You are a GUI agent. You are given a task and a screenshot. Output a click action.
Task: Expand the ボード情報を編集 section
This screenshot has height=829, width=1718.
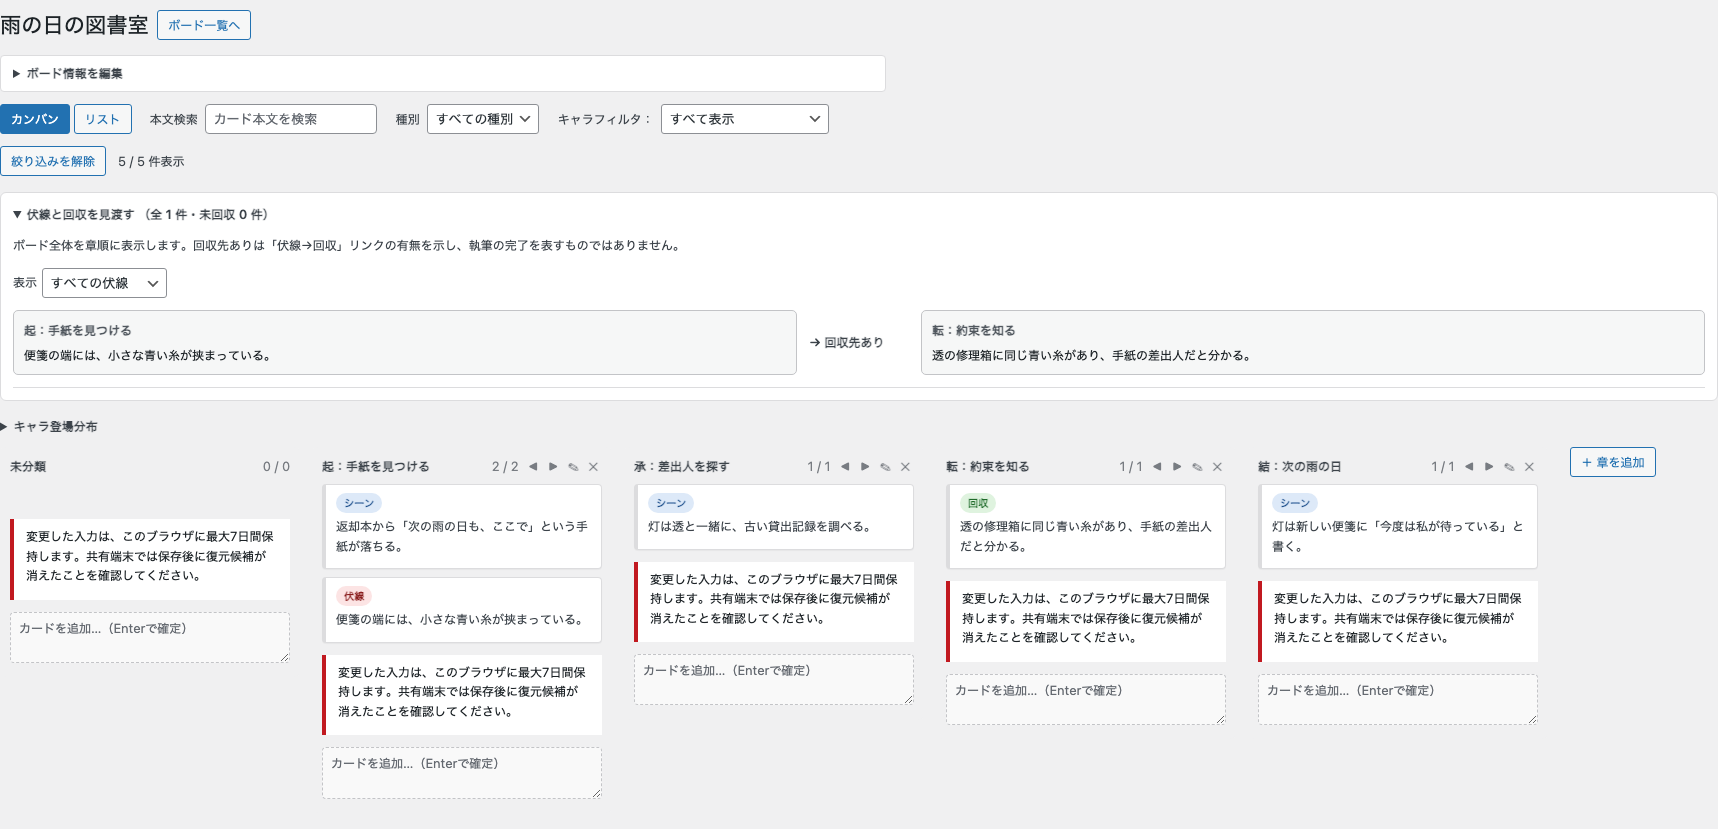click(68, 74)
